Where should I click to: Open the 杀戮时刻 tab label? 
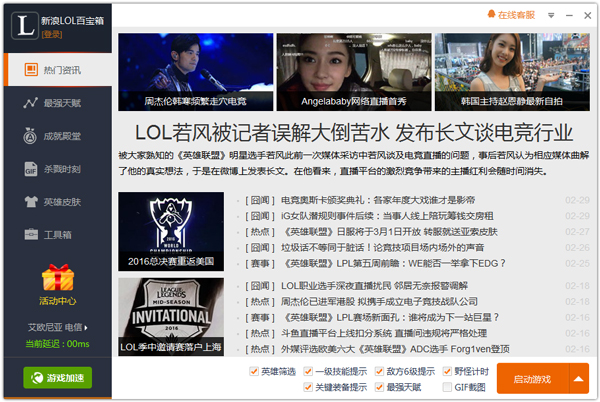tap(62, 169)
